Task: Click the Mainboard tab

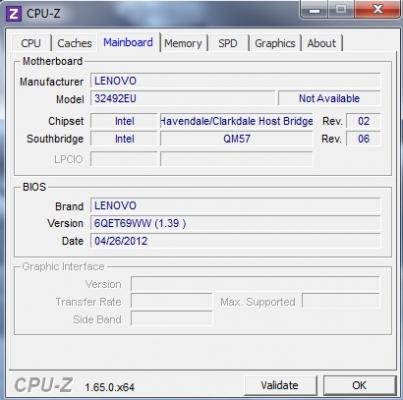Action: pyautogui.click(x=128, y=42)
